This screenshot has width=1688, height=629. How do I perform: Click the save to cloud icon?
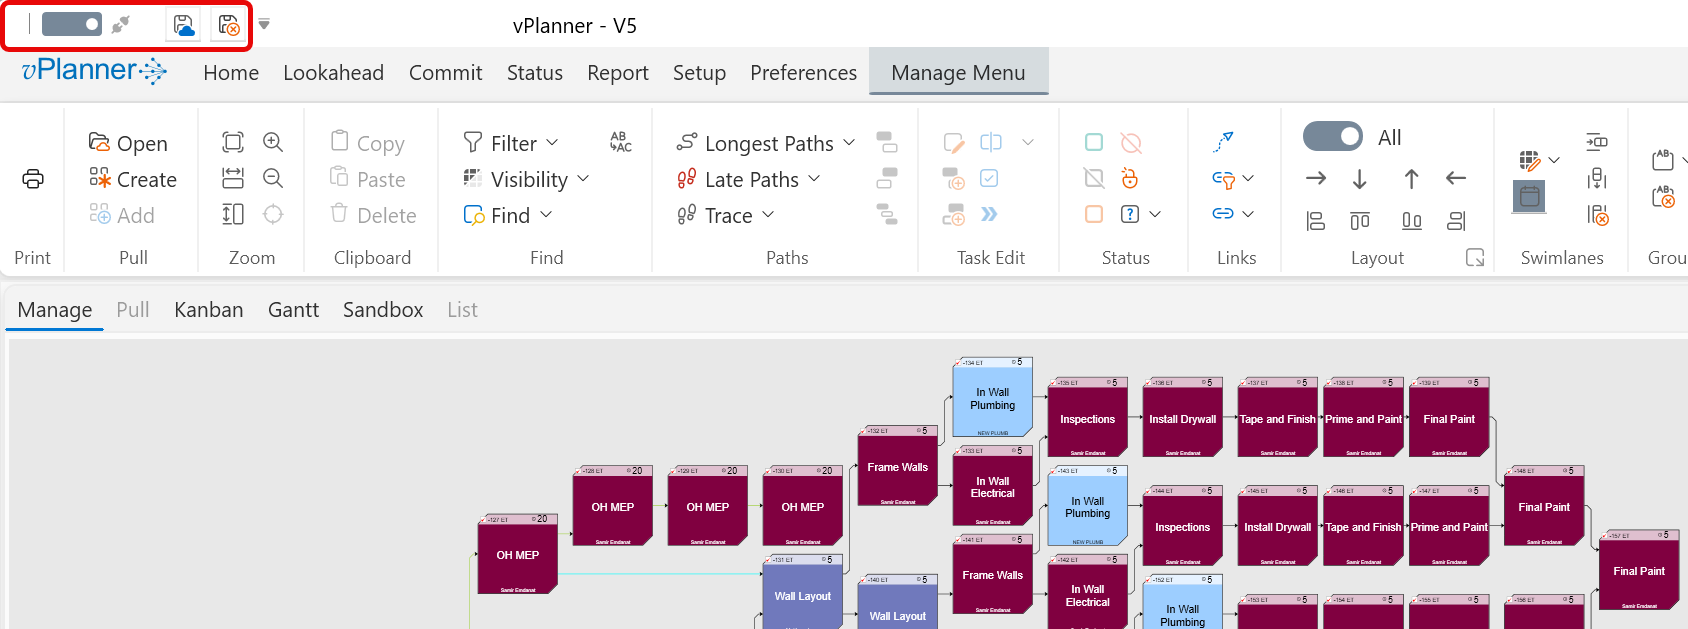(x=184, y=25)
